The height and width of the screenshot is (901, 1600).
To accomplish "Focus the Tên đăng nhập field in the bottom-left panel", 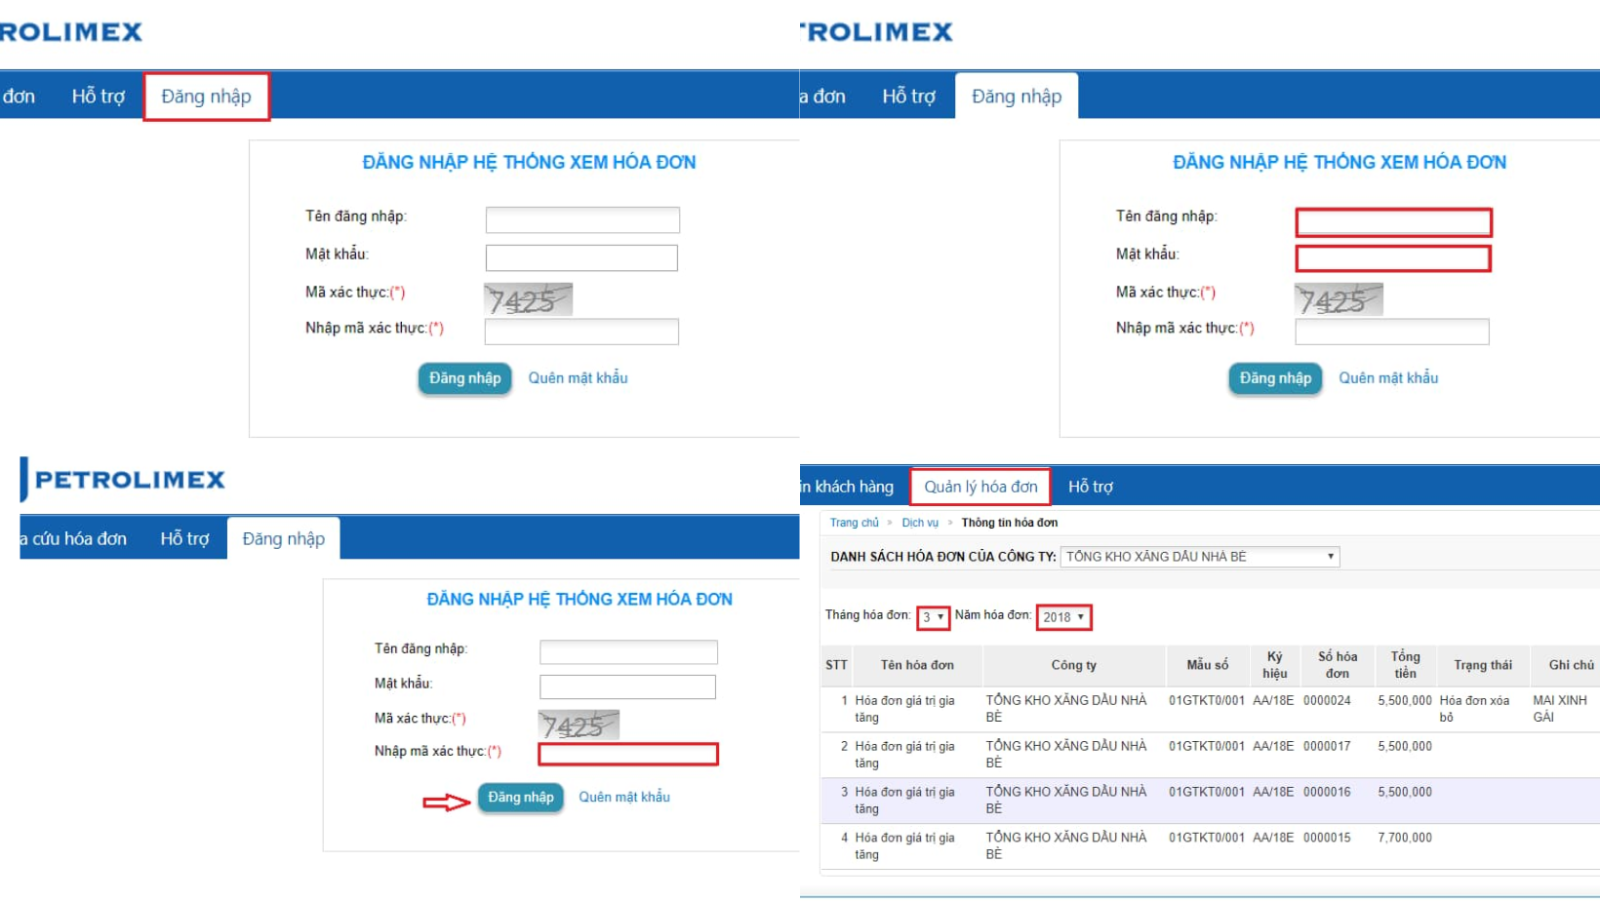I will coord(629,653).
